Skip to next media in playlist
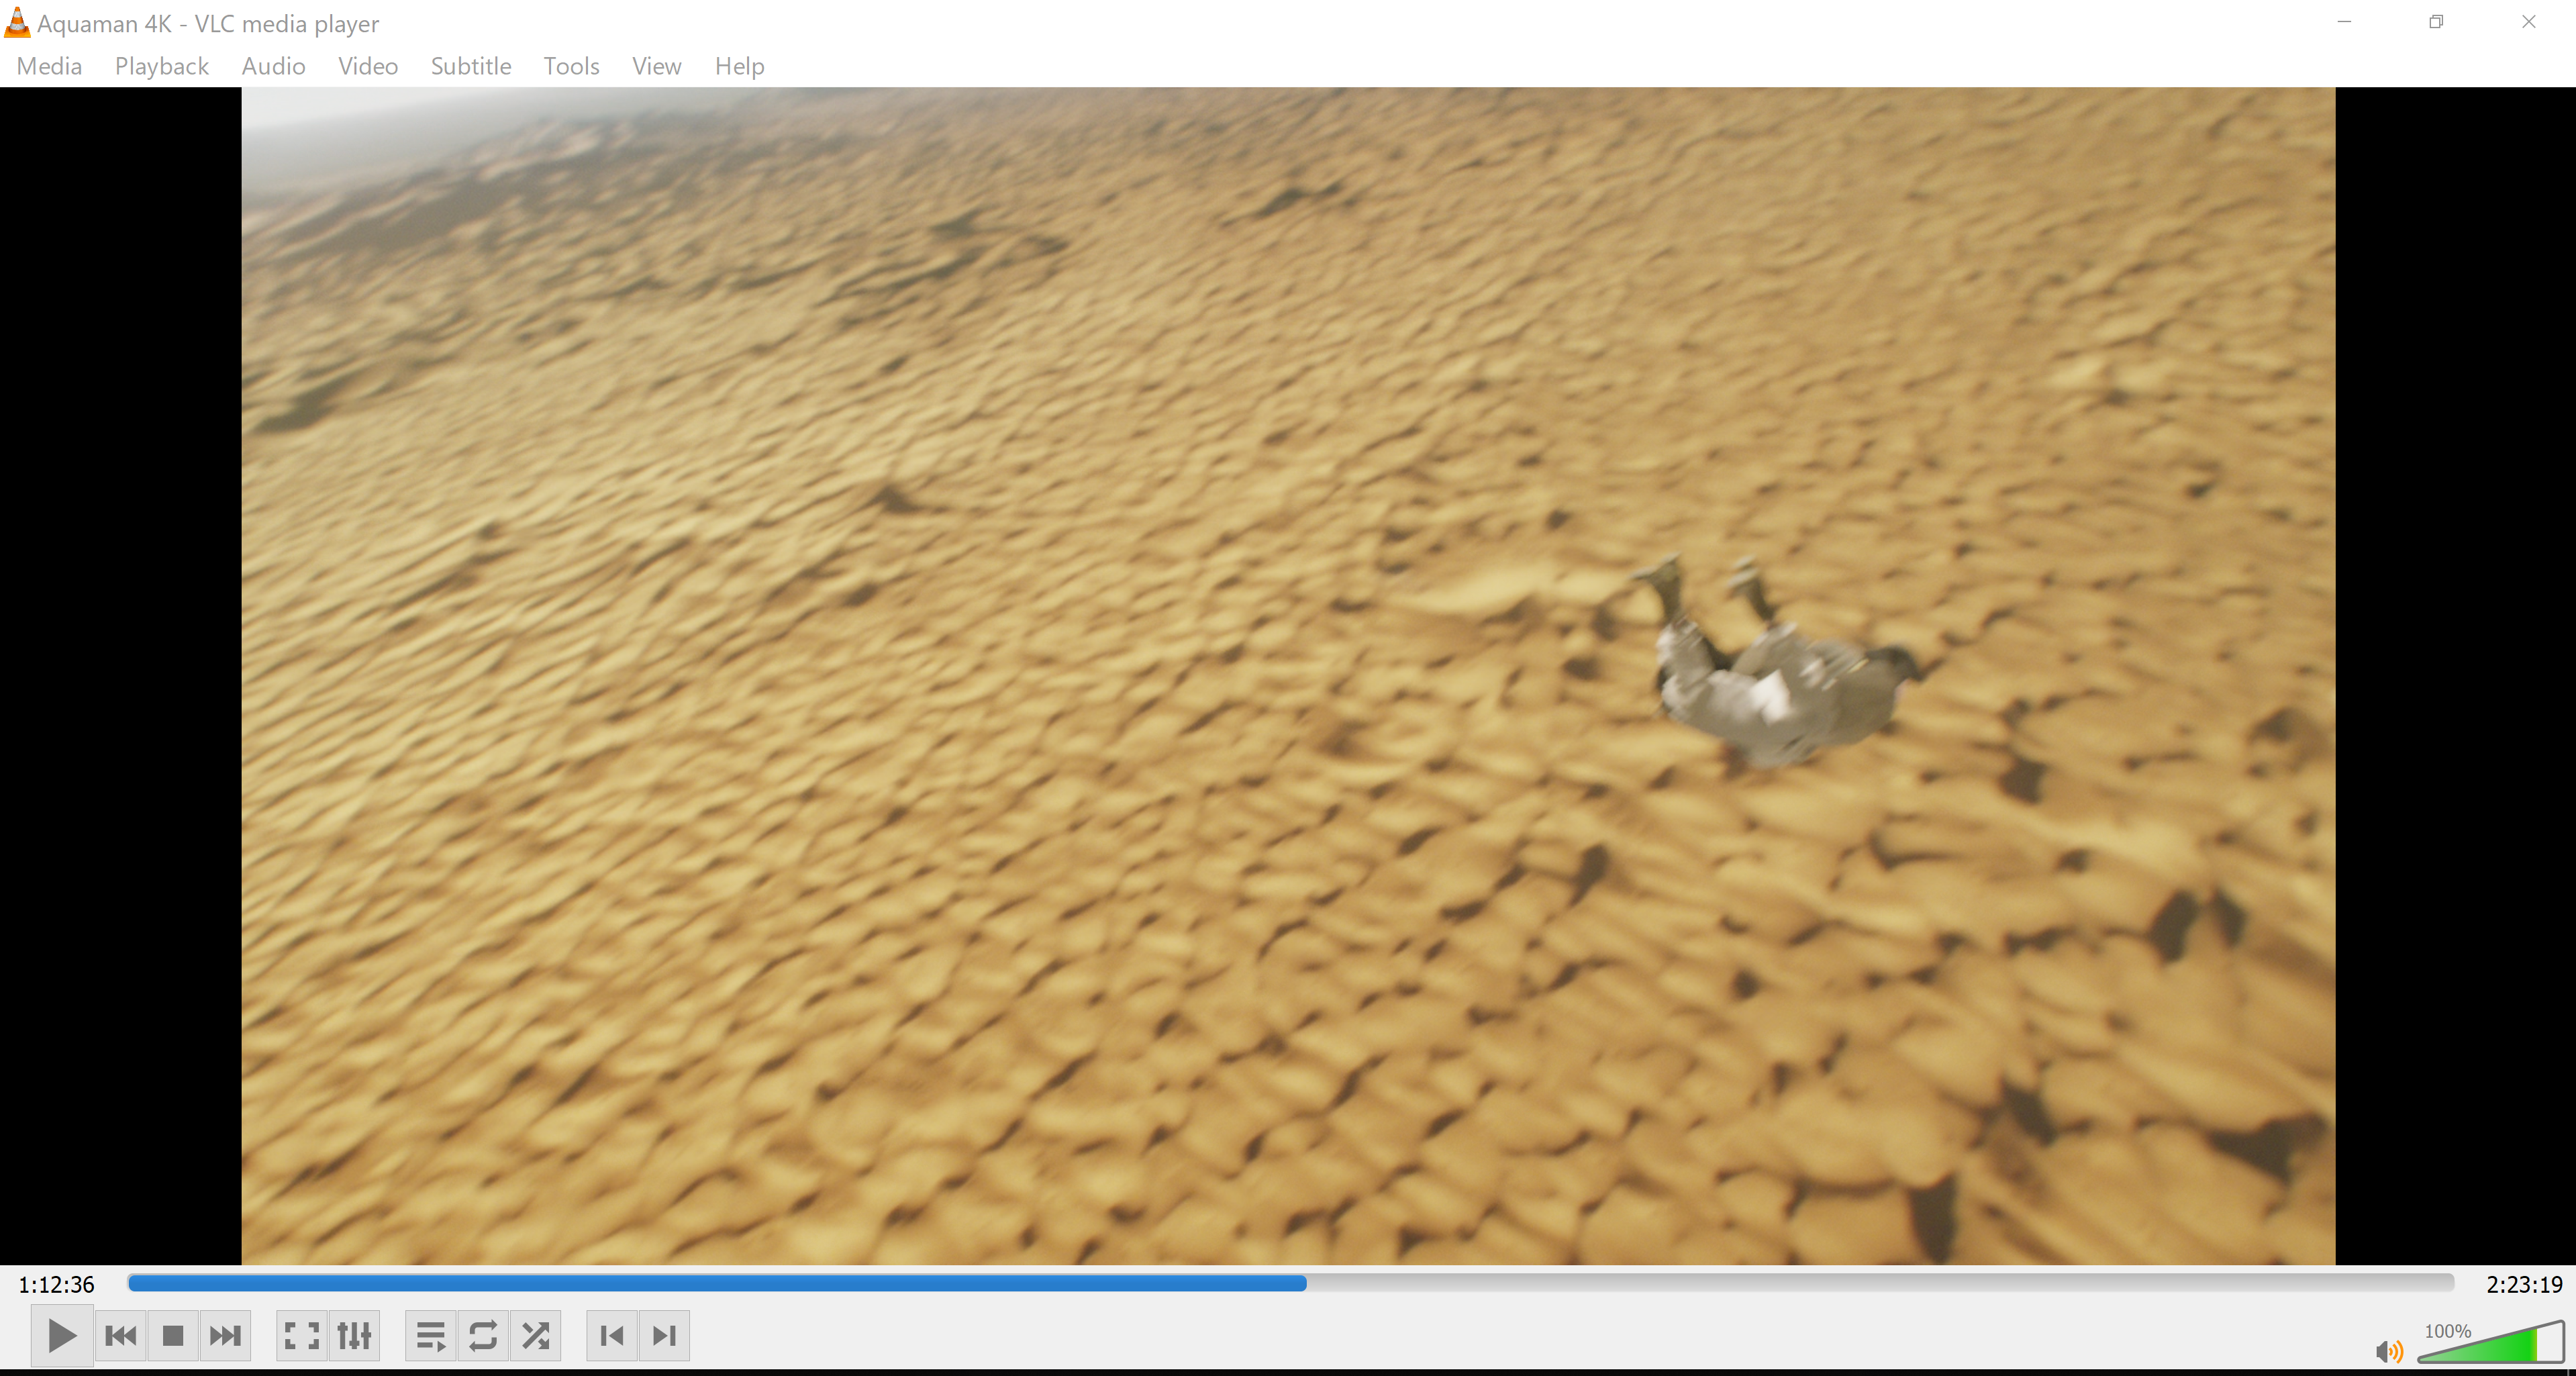The width and height of the screenshot is (2576, 1376). click(x=225, y=1335)
